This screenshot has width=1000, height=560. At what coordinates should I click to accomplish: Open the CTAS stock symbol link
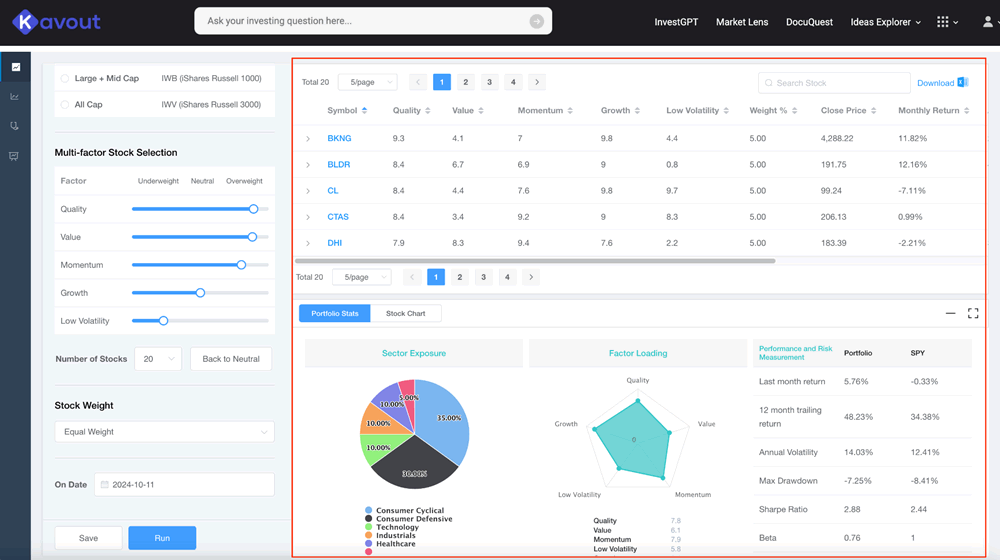coord(338,217)
